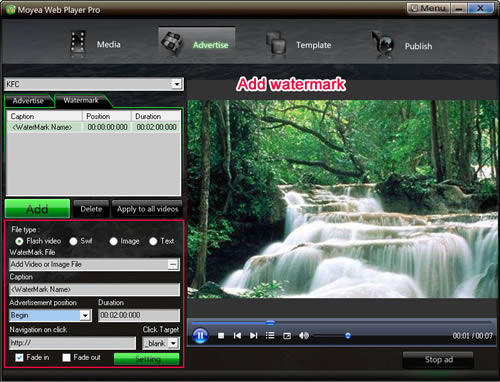The width and height of the screenshot is (500, 382).
Task: Open the Media film strip icon
Action: [78, 43]
